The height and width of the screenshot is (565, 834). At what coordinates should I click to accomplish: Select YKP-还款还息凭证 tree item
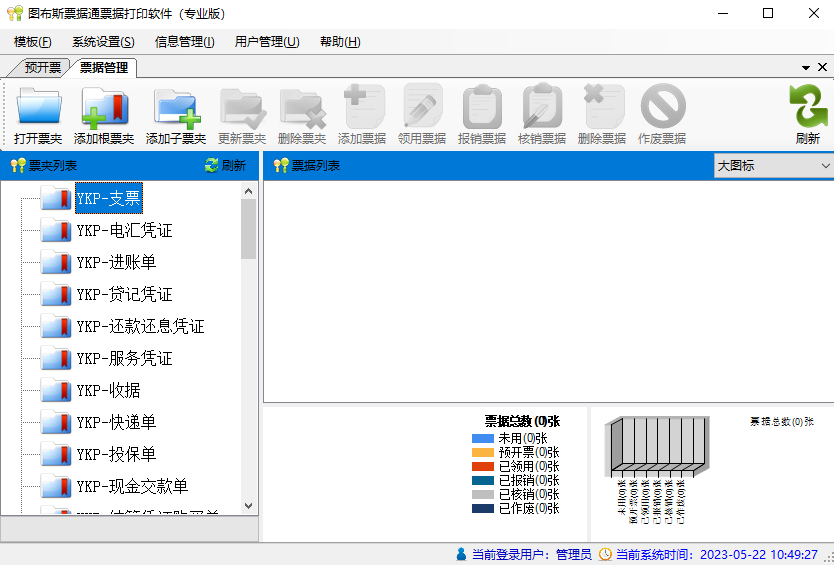140,326
